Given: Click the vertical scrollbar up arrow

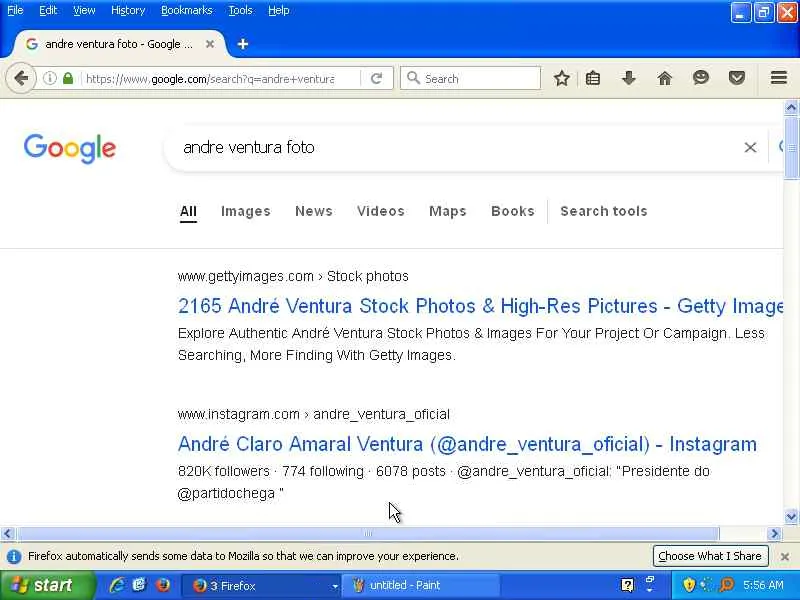Looking at the screenshot, I should pyautogui.click(x=791, y=107).
